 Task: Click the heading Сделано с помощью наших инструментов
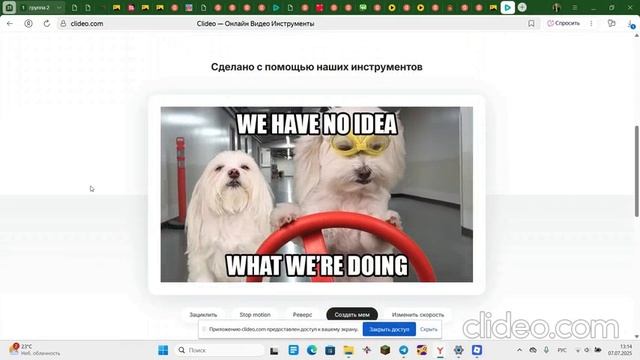pyautogui.click(x=316, y=67)
